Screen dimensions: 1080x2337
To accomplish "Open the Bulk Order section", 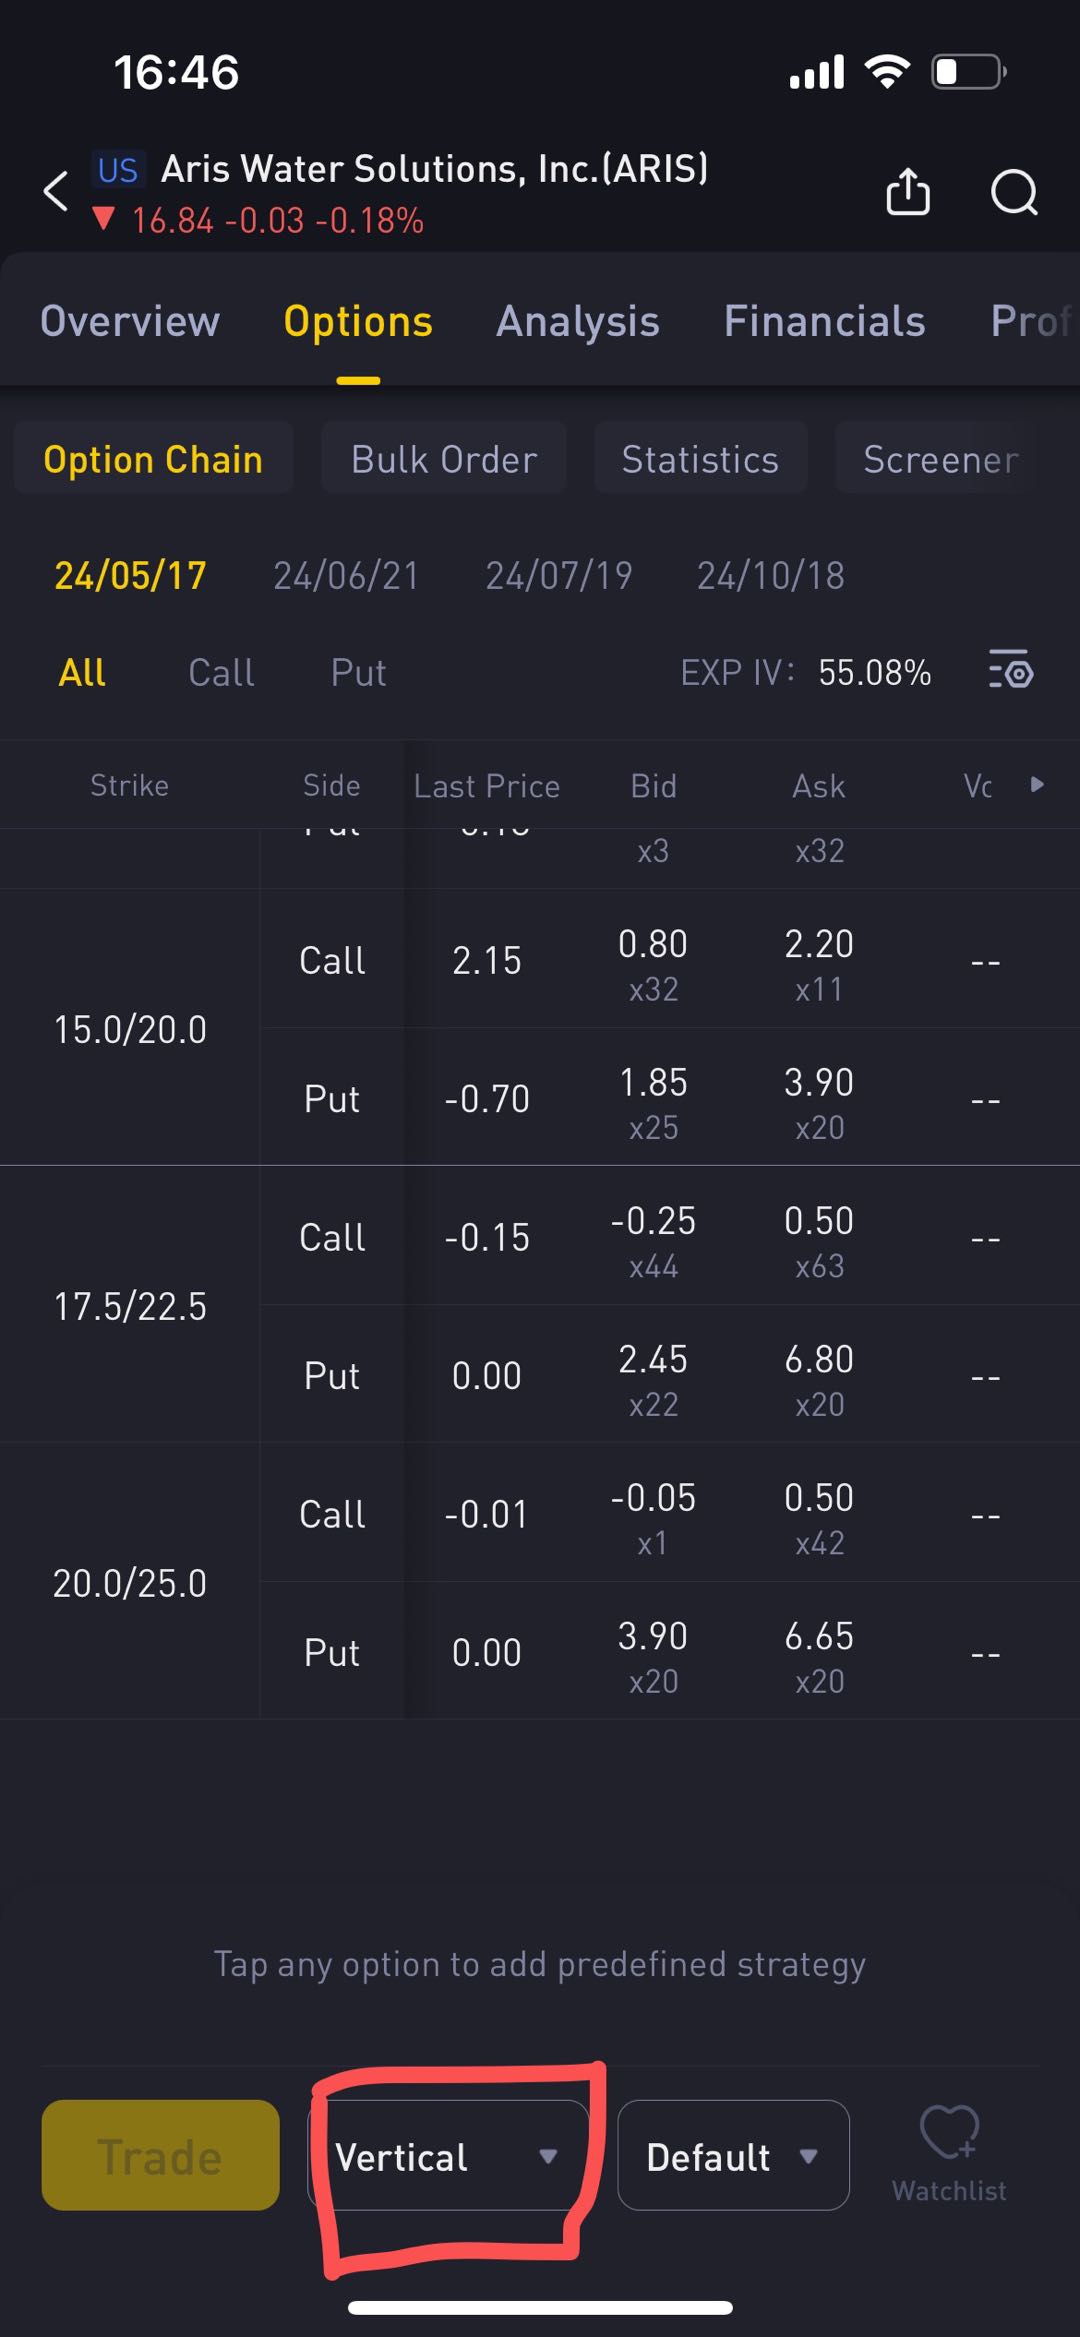I will click(444, 459).
